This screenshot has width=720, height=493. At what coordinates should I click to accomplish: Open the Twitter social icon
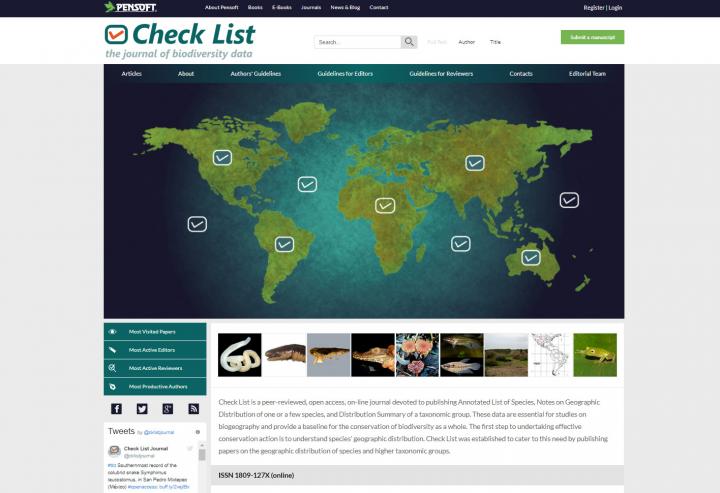tap(142, 408)
